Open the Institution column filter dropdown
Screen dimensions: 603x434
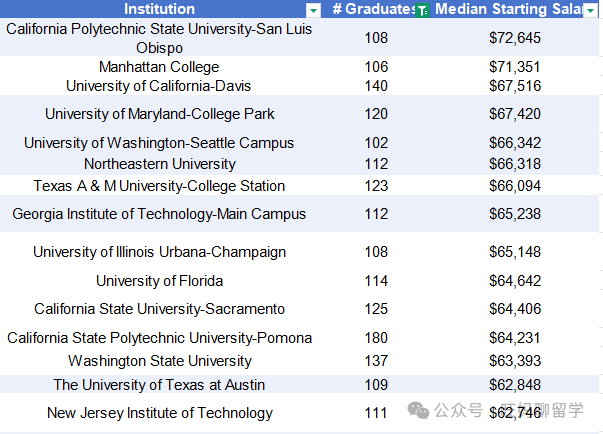click(x=313, y=10)
